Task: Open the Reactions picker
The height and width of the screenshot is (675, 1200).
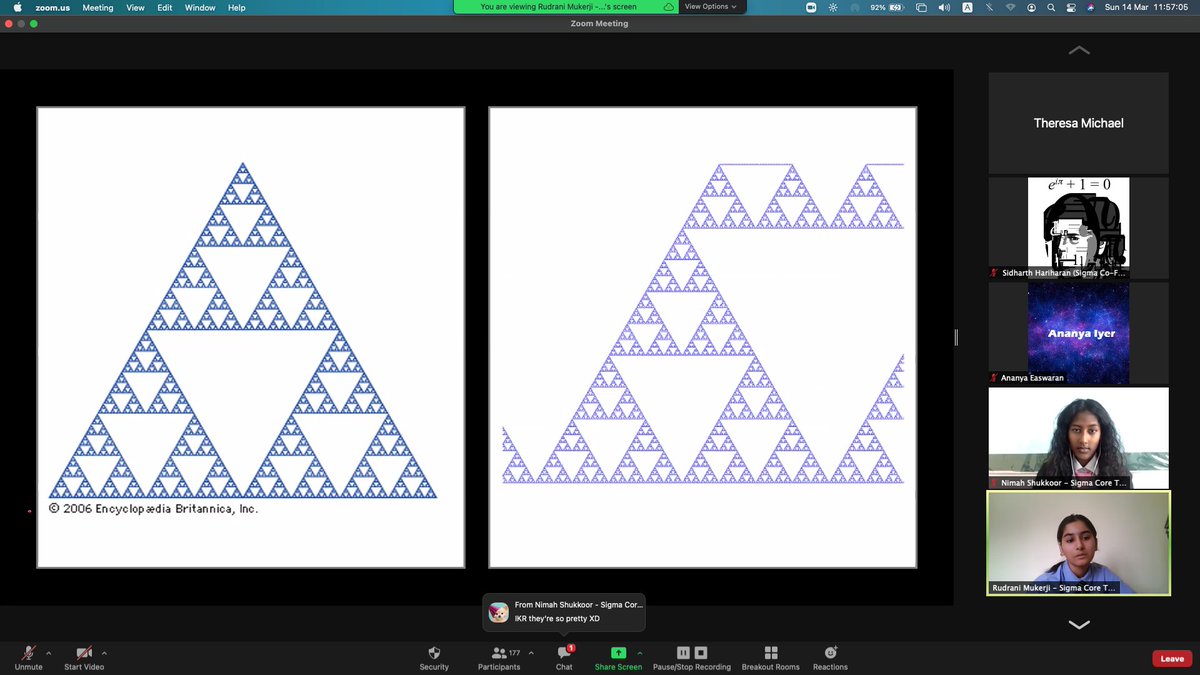Action: 829,655
